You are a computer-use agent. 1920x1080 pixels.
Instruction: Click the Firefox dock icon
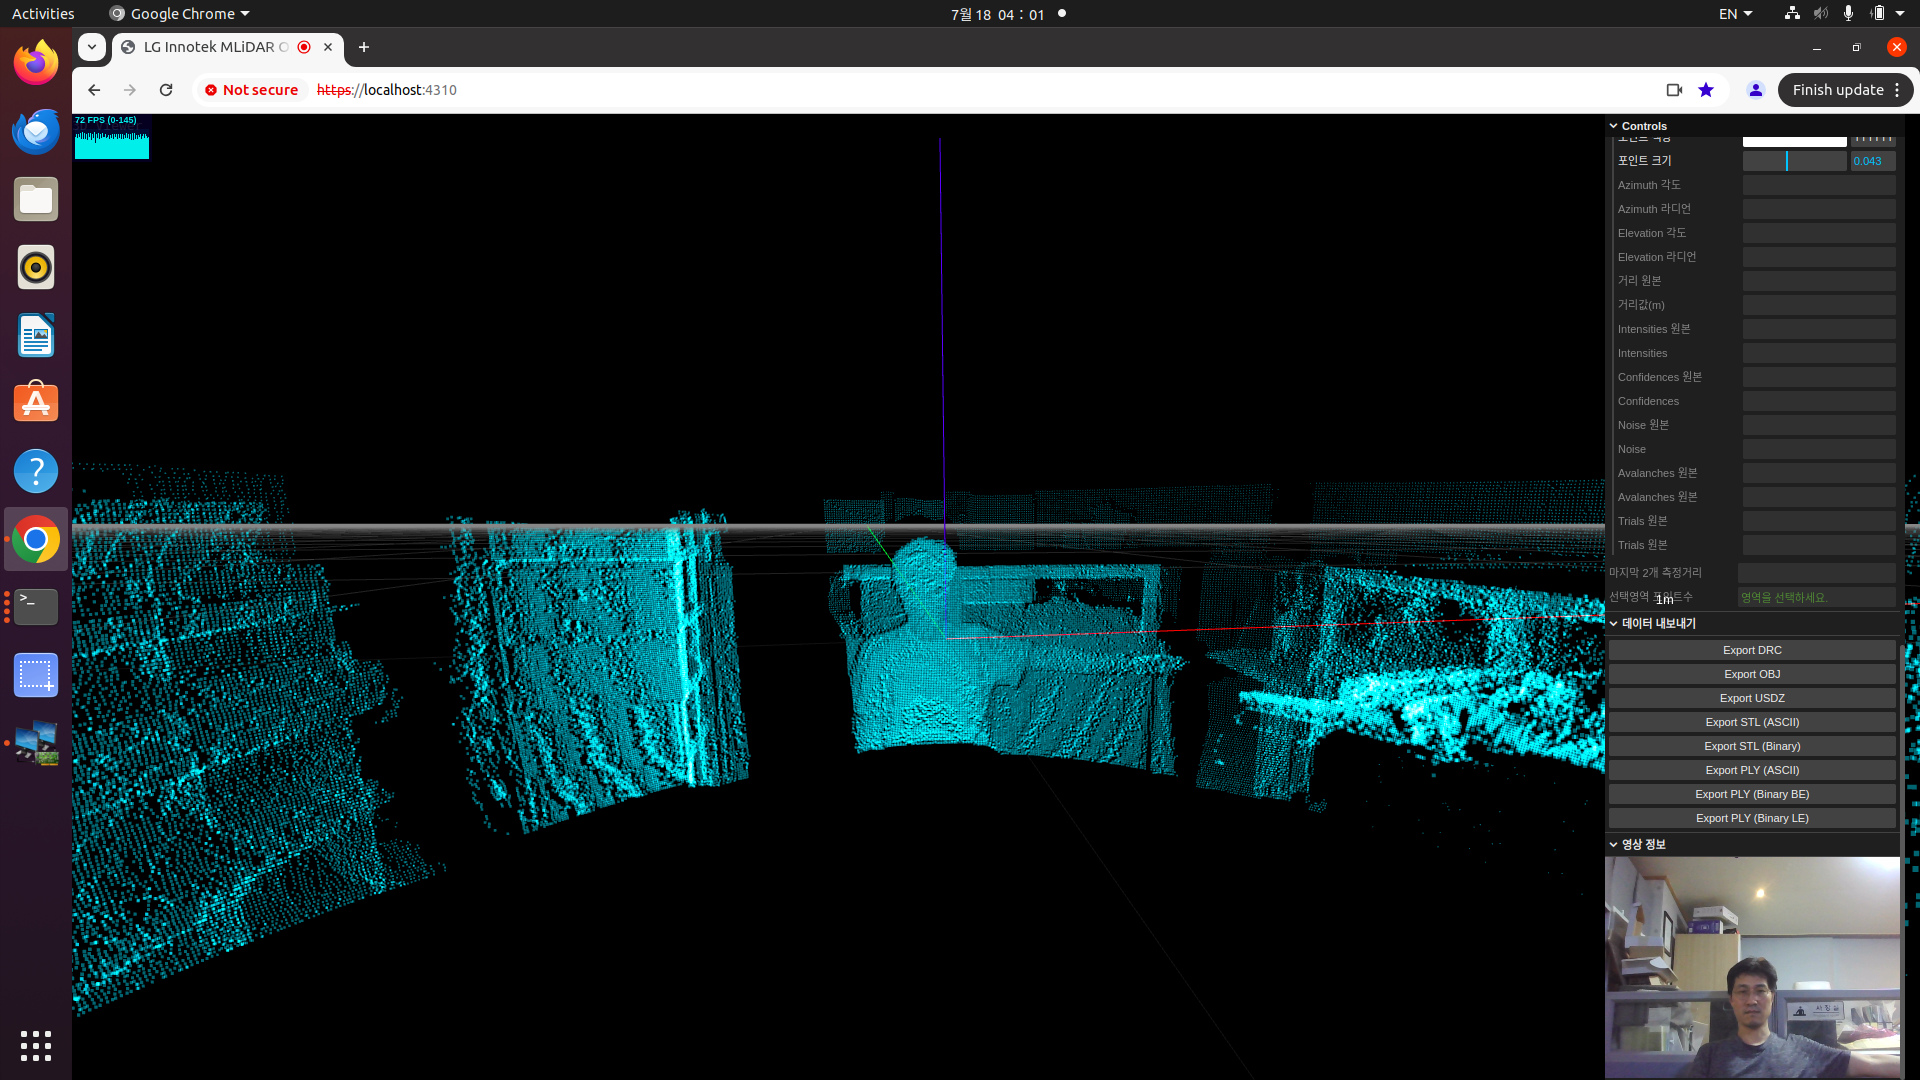(36, 62)
